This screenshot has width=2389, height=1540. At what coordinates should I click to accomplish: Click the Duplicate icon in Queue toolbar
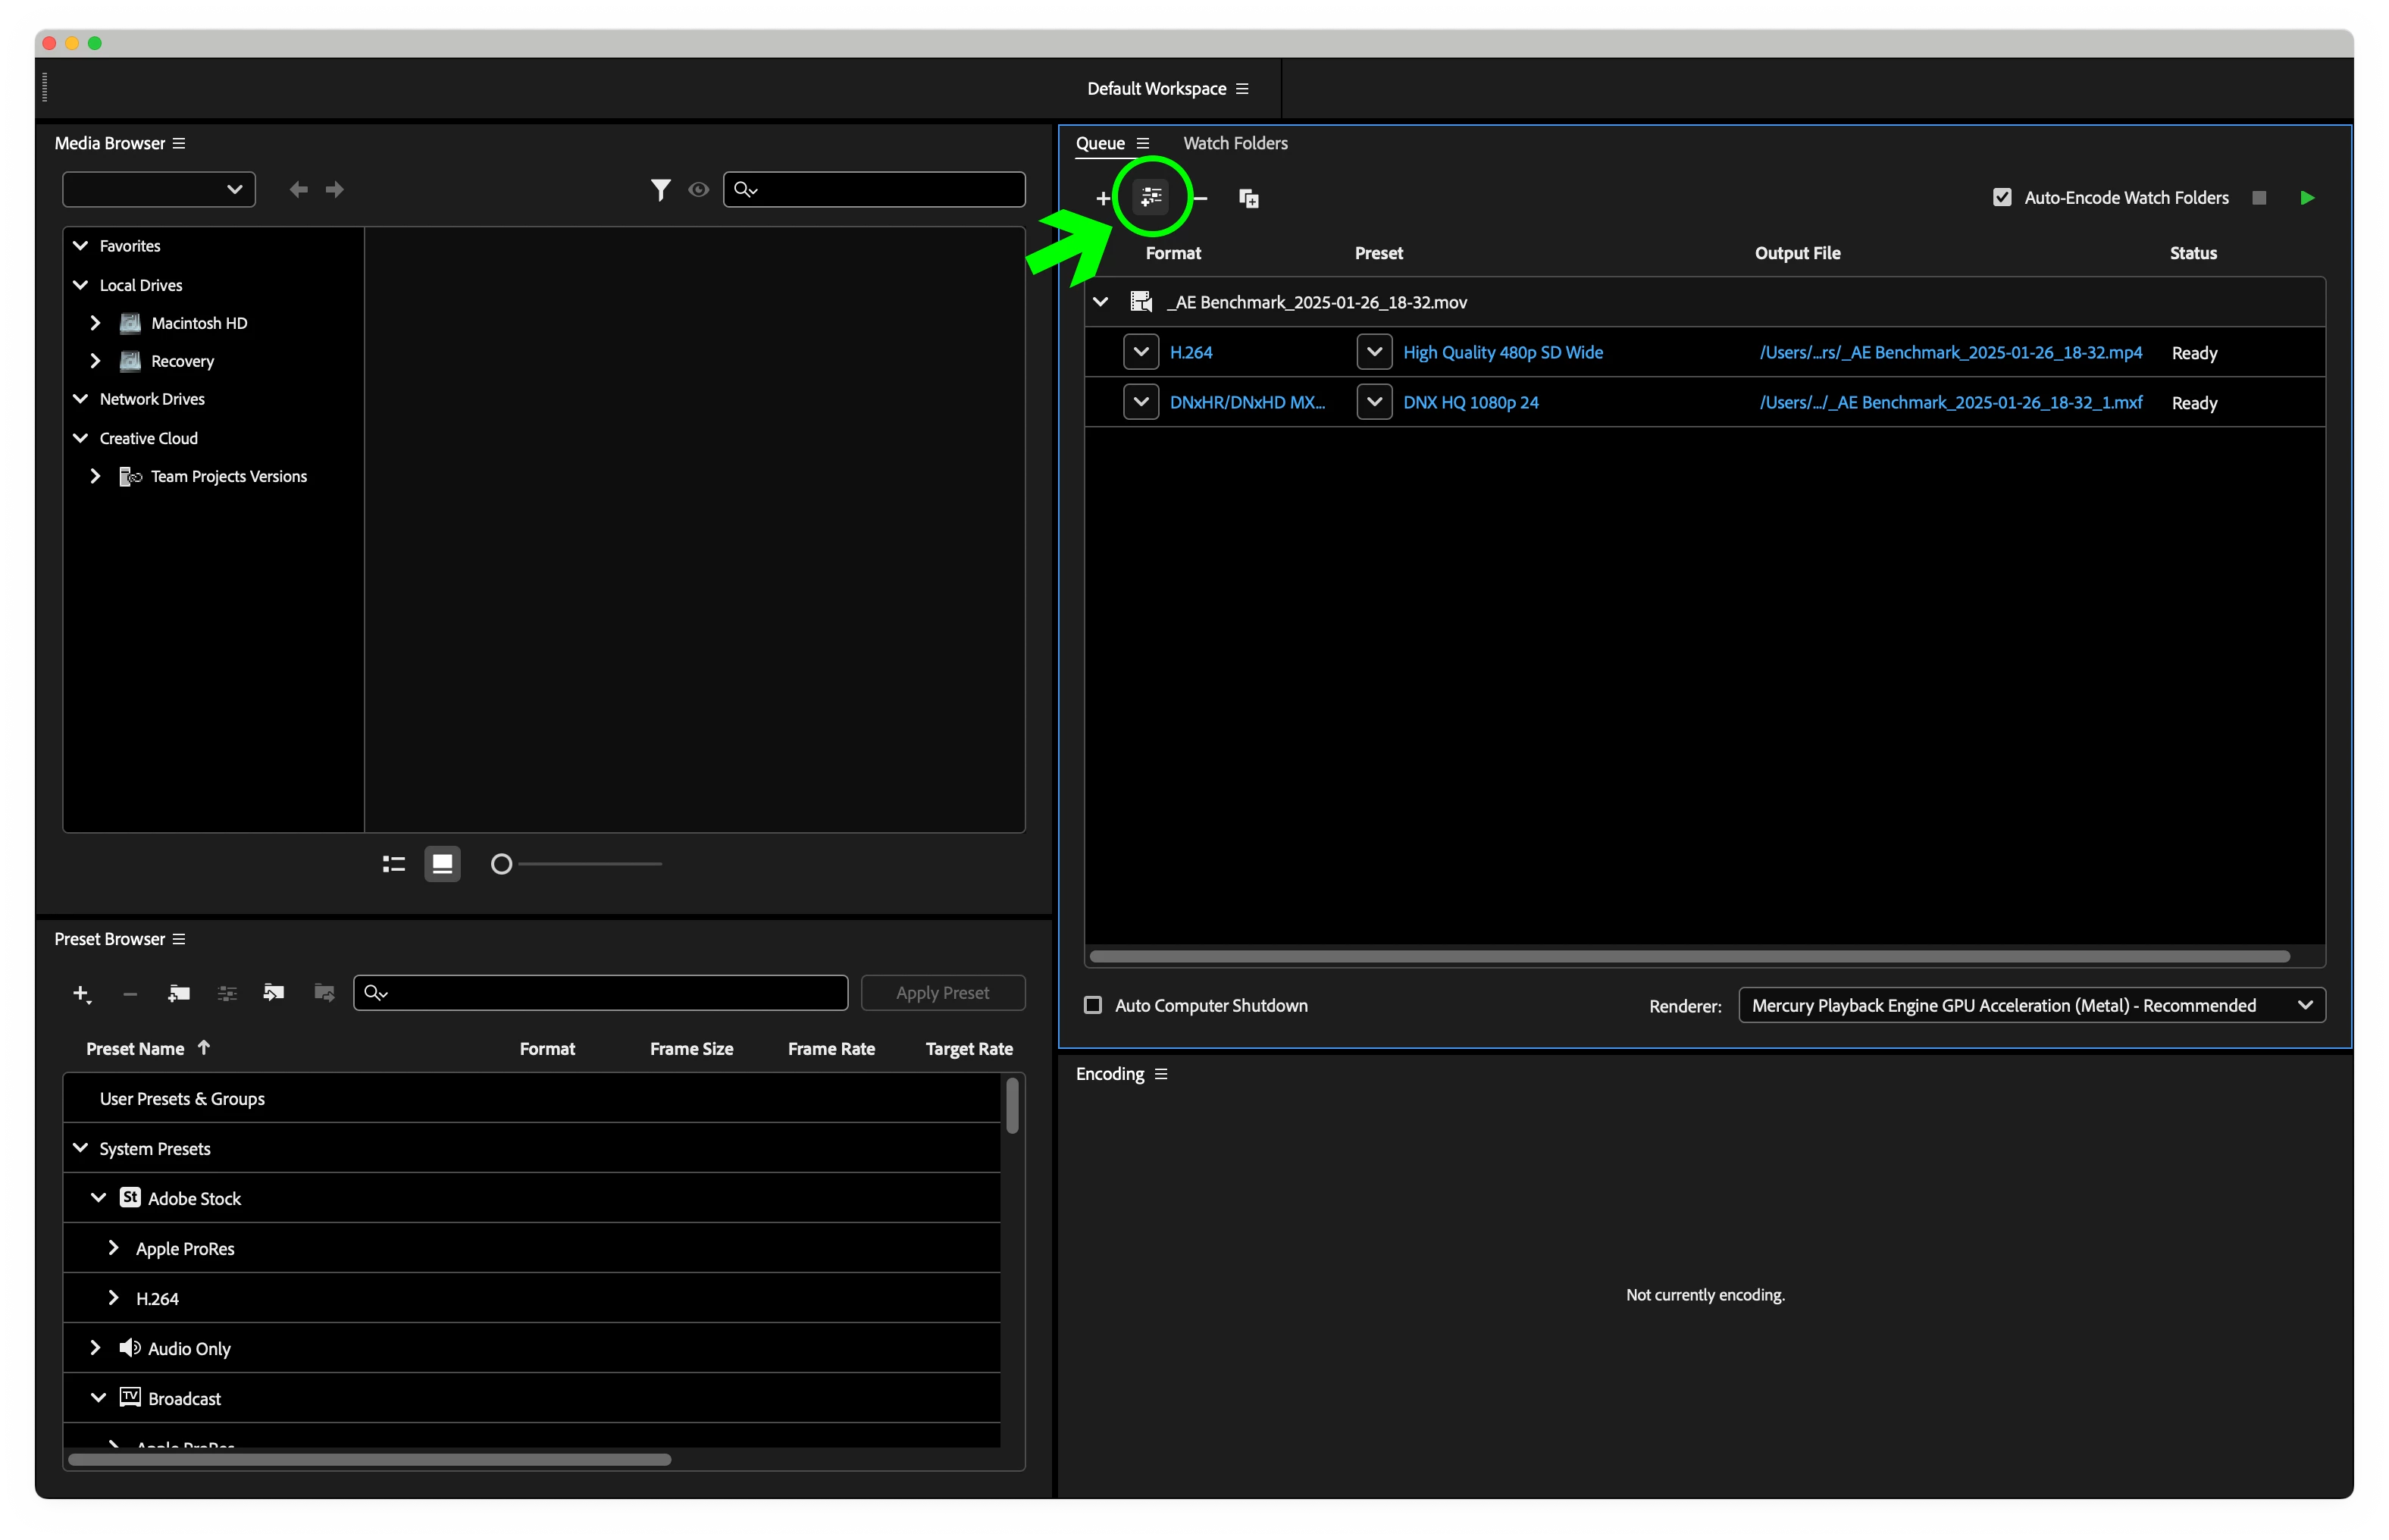[x=1248, y=198]
